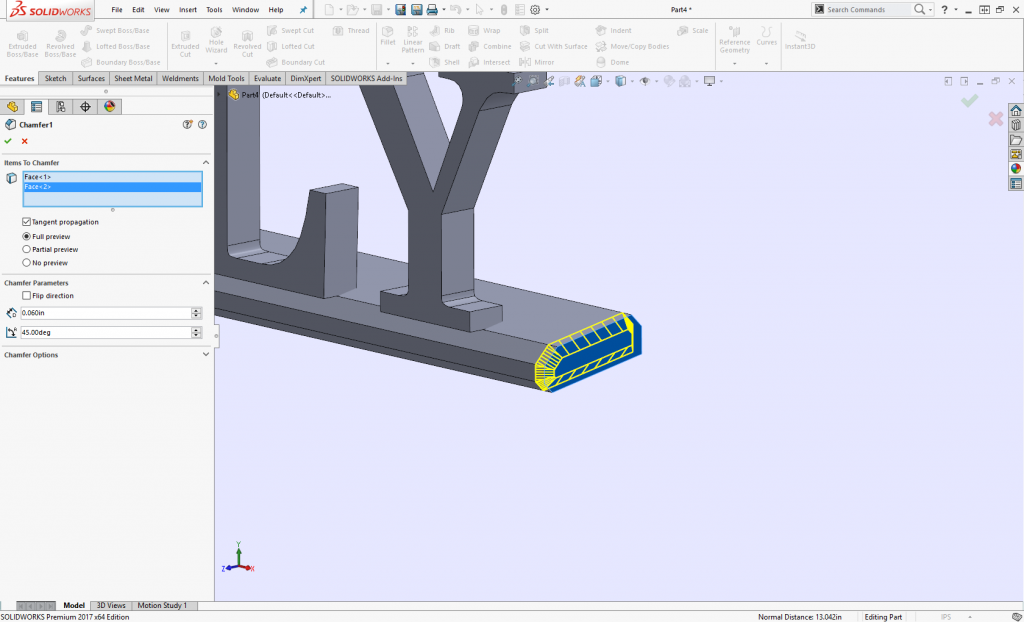Select the Partial preview radio button

[x=27, y=250]
